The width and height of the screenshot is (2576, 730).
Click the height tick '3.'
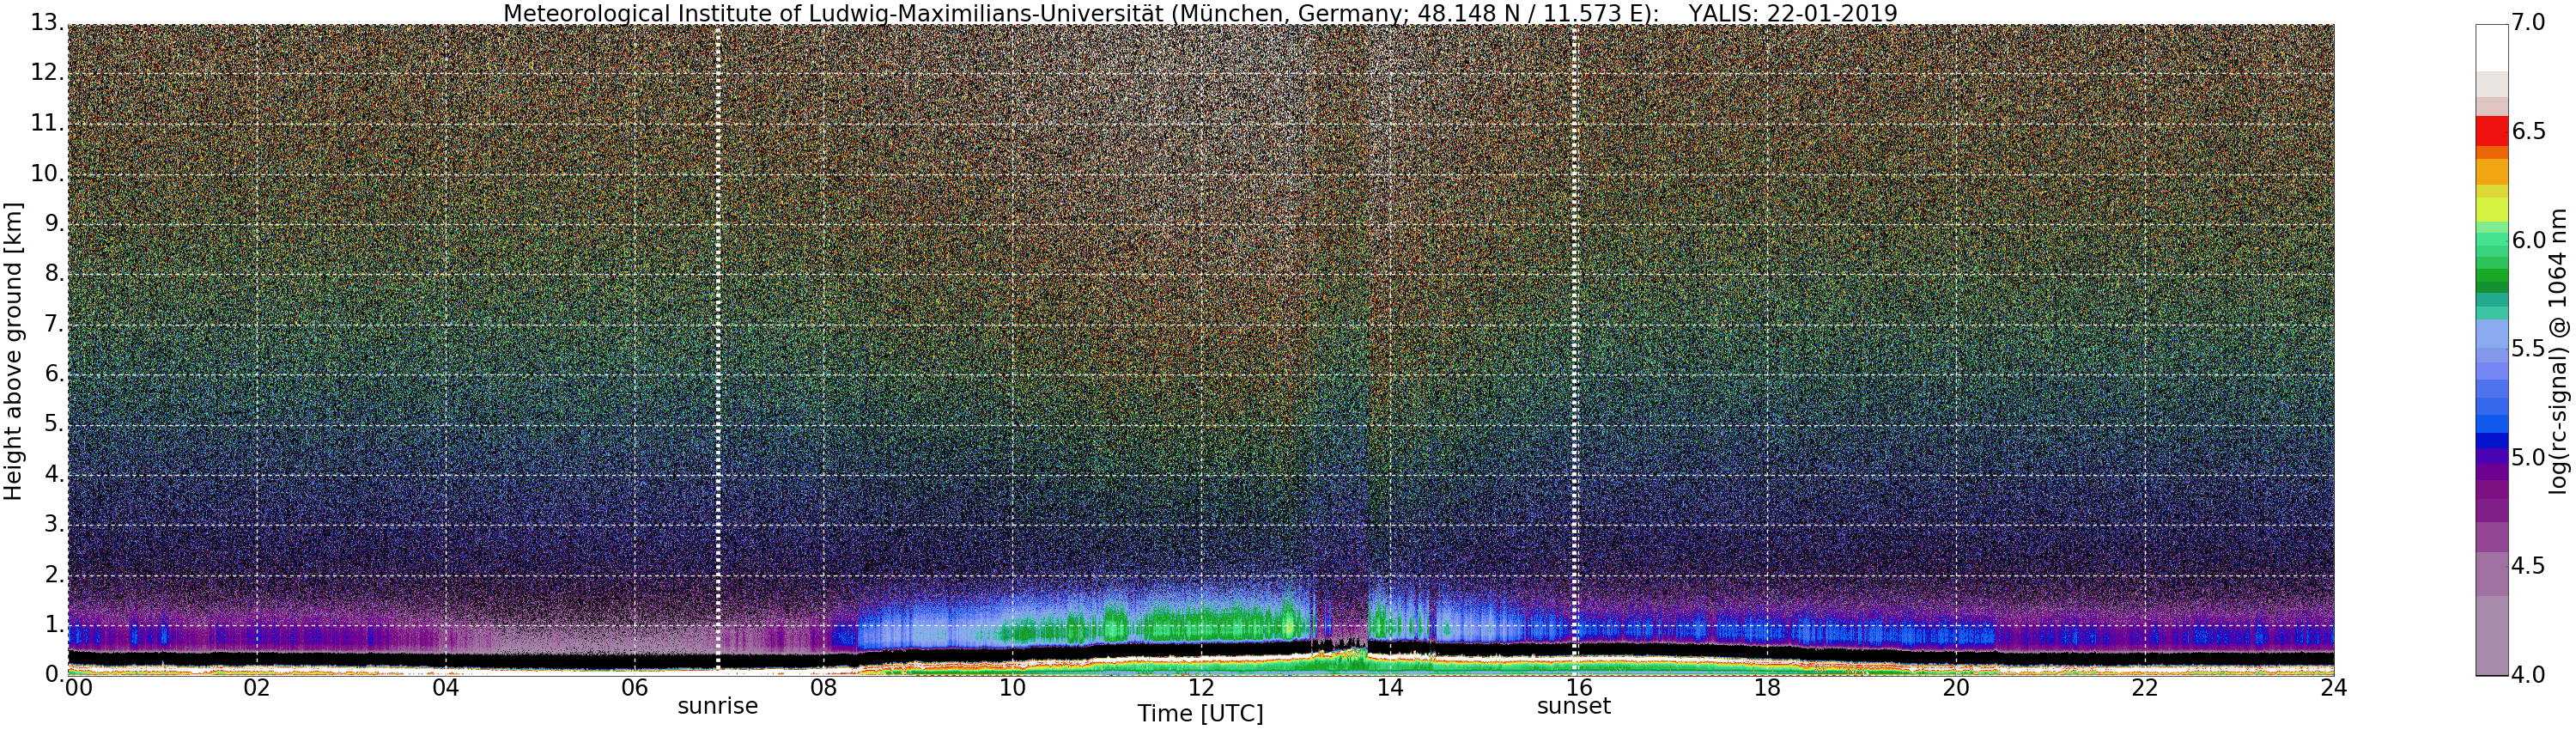pyautogui.click(x=53, y=524)
